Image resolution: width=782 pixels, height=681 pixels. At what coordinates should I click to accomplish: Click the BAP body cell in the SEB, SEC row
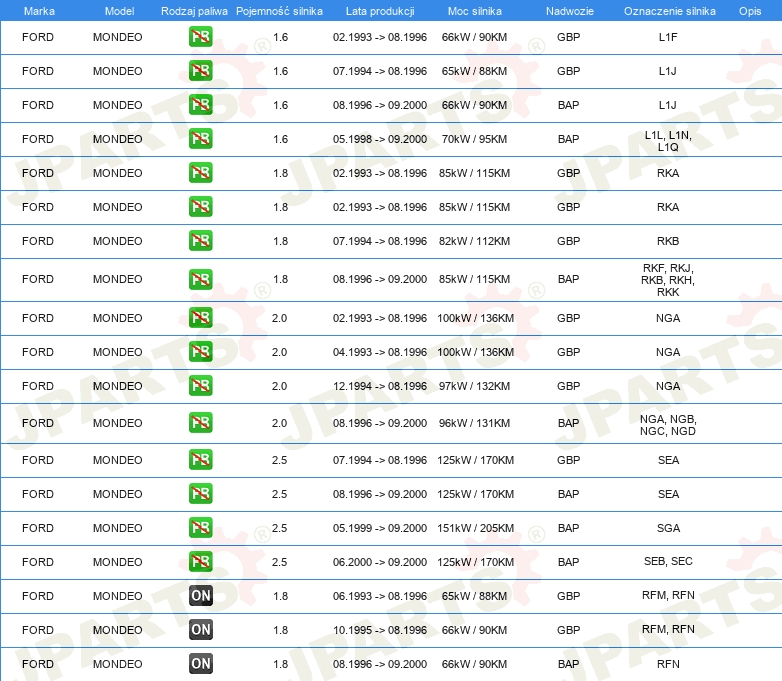pos(568,562)
